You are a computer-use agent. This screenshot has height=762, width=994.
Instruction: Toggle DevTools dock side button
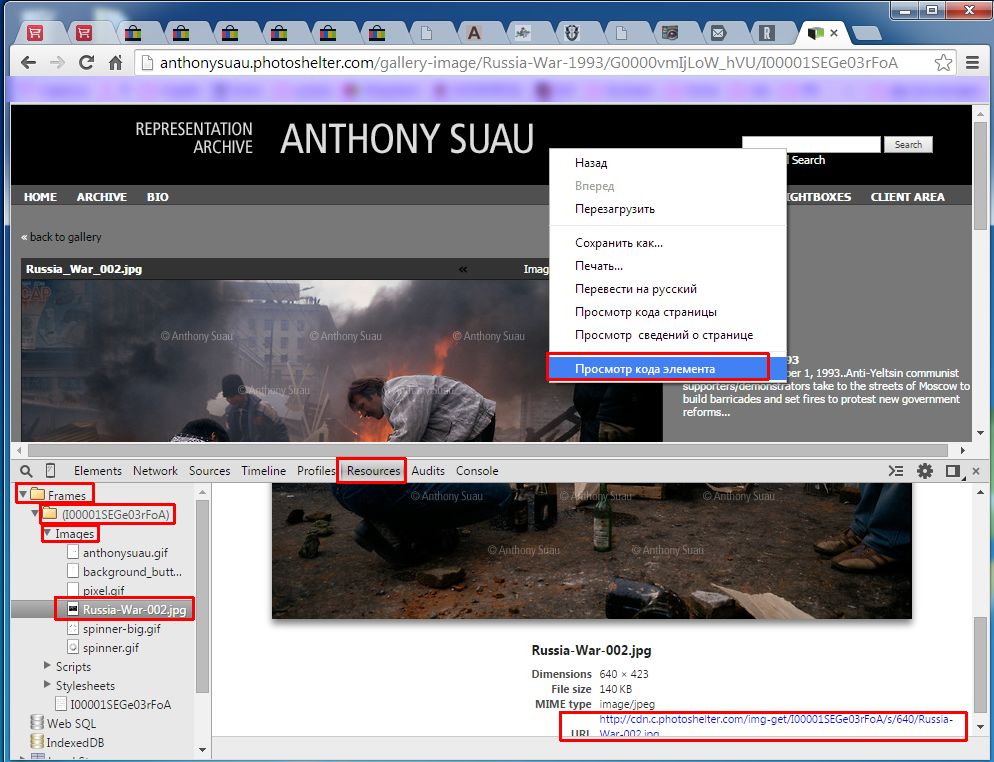[953, 471]
